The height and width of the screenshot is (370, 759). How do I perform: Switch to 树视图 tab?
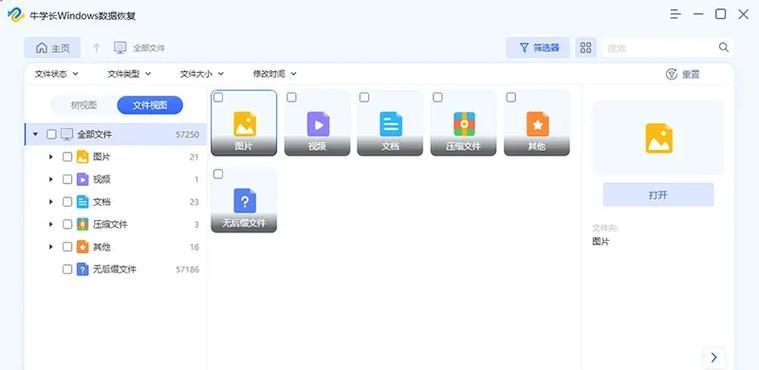[x=84, y=105]
